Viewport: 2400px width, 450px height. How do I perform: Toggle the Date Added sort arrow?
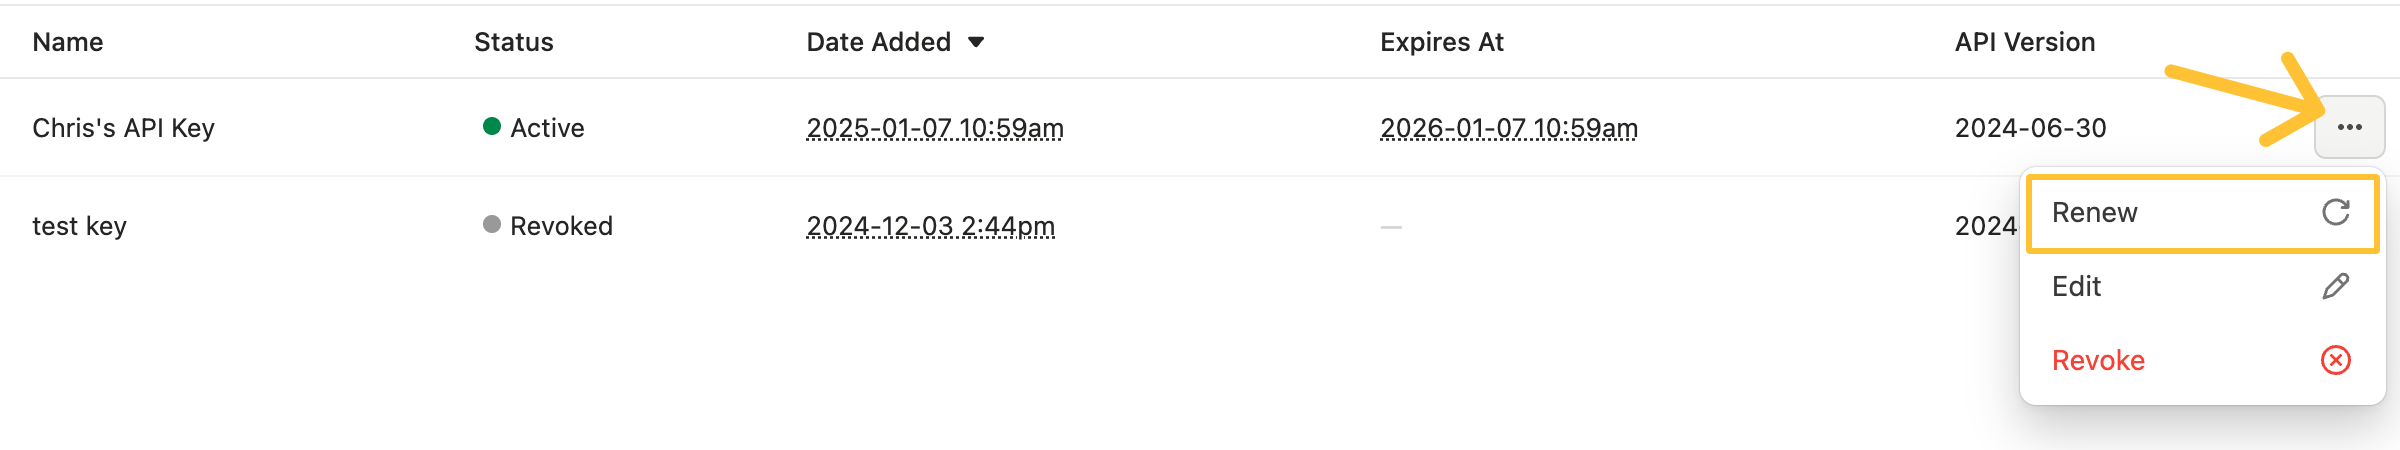[976, 42]
